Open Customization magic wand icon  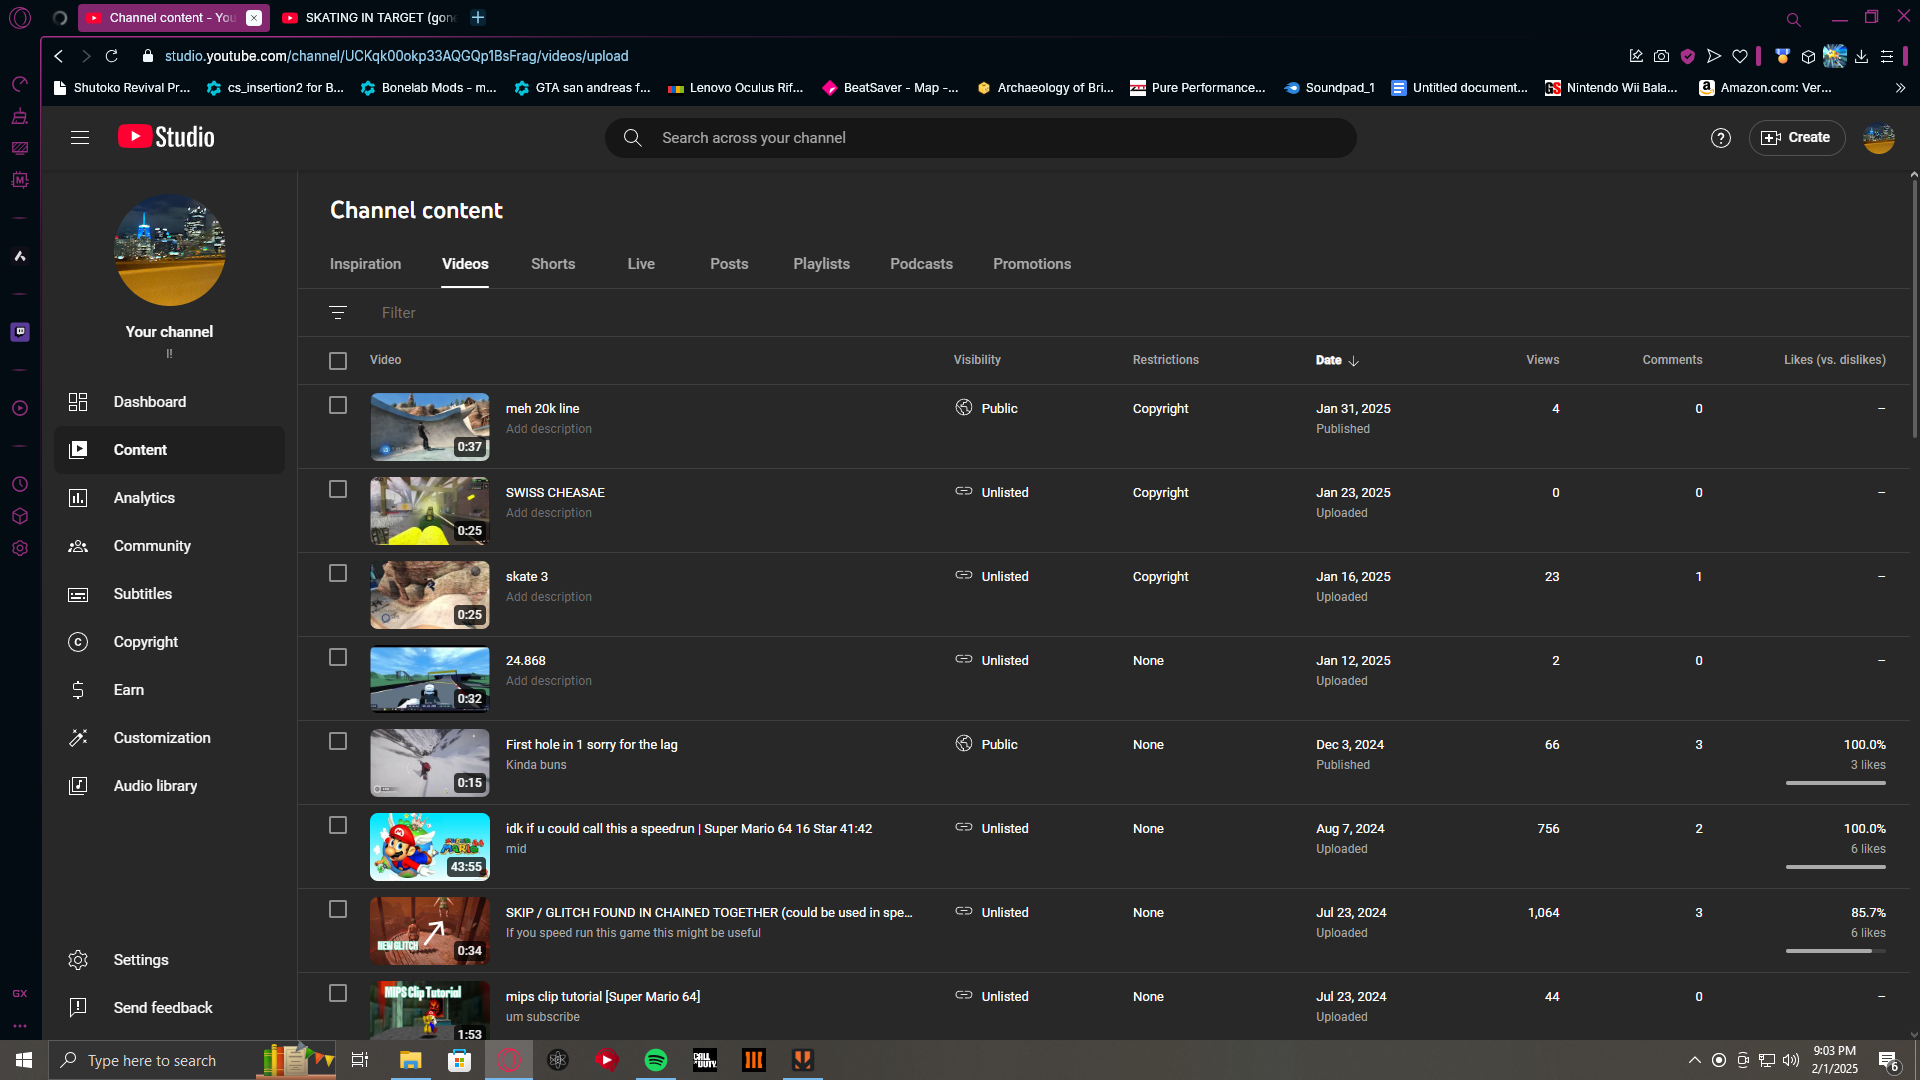[78, 738]
